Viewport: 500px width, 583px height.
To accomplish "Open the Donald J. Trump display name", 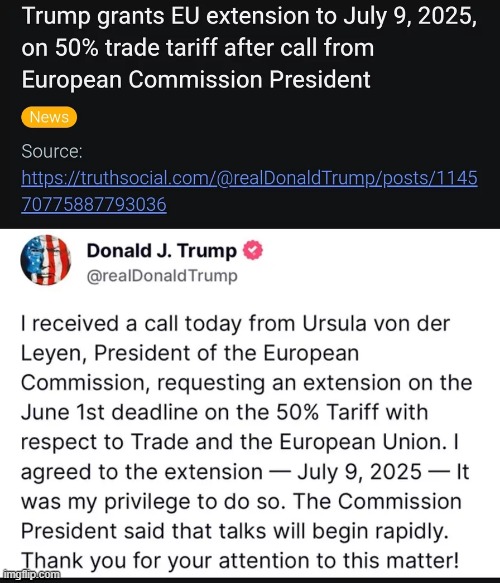I will pyautogui.click(x=162, y=251).
